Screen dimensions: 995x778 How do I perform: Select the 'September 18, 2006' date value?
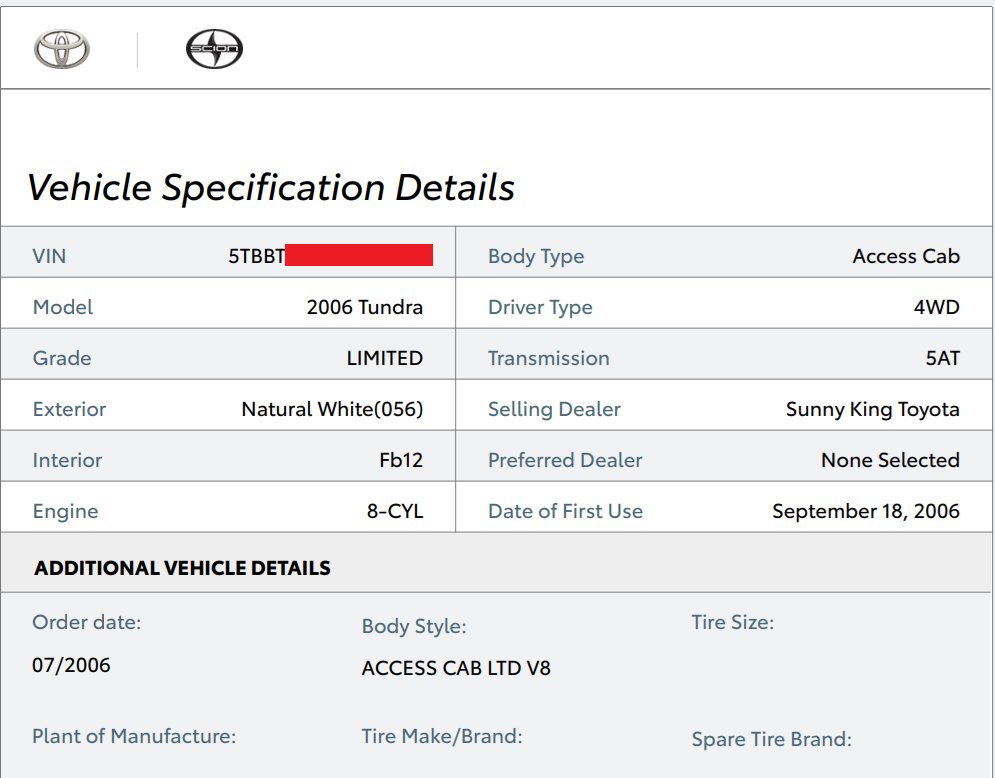pos(866,511)
